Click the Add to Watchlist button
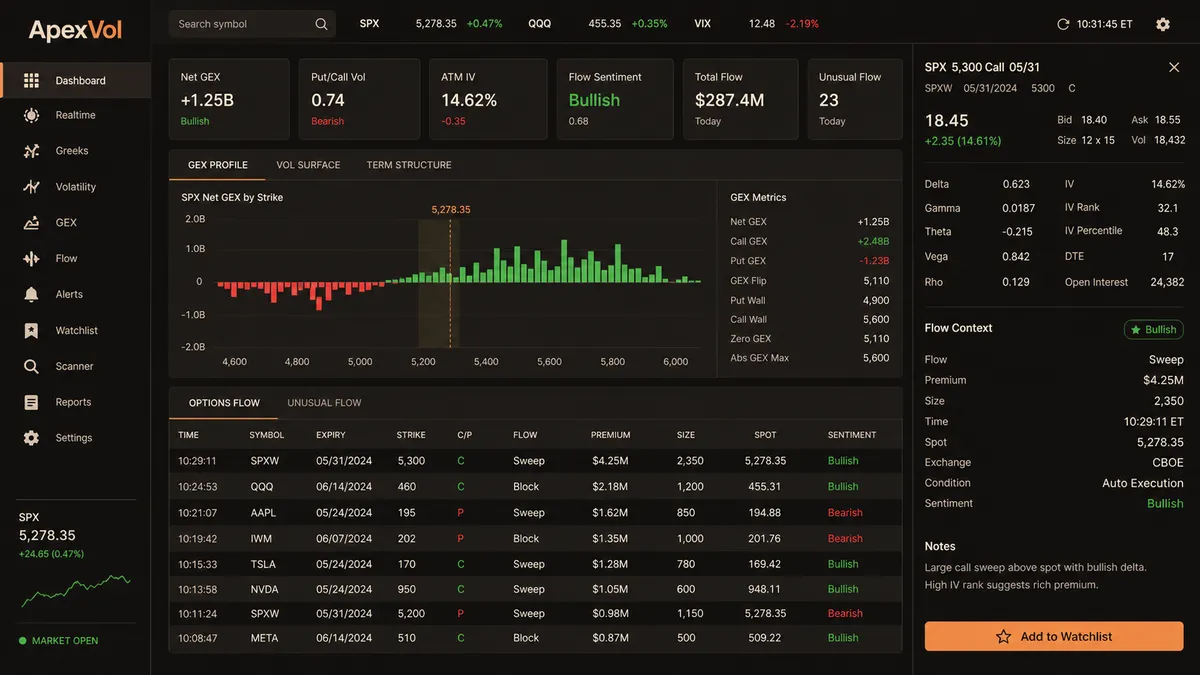 tap(1054, 636)
